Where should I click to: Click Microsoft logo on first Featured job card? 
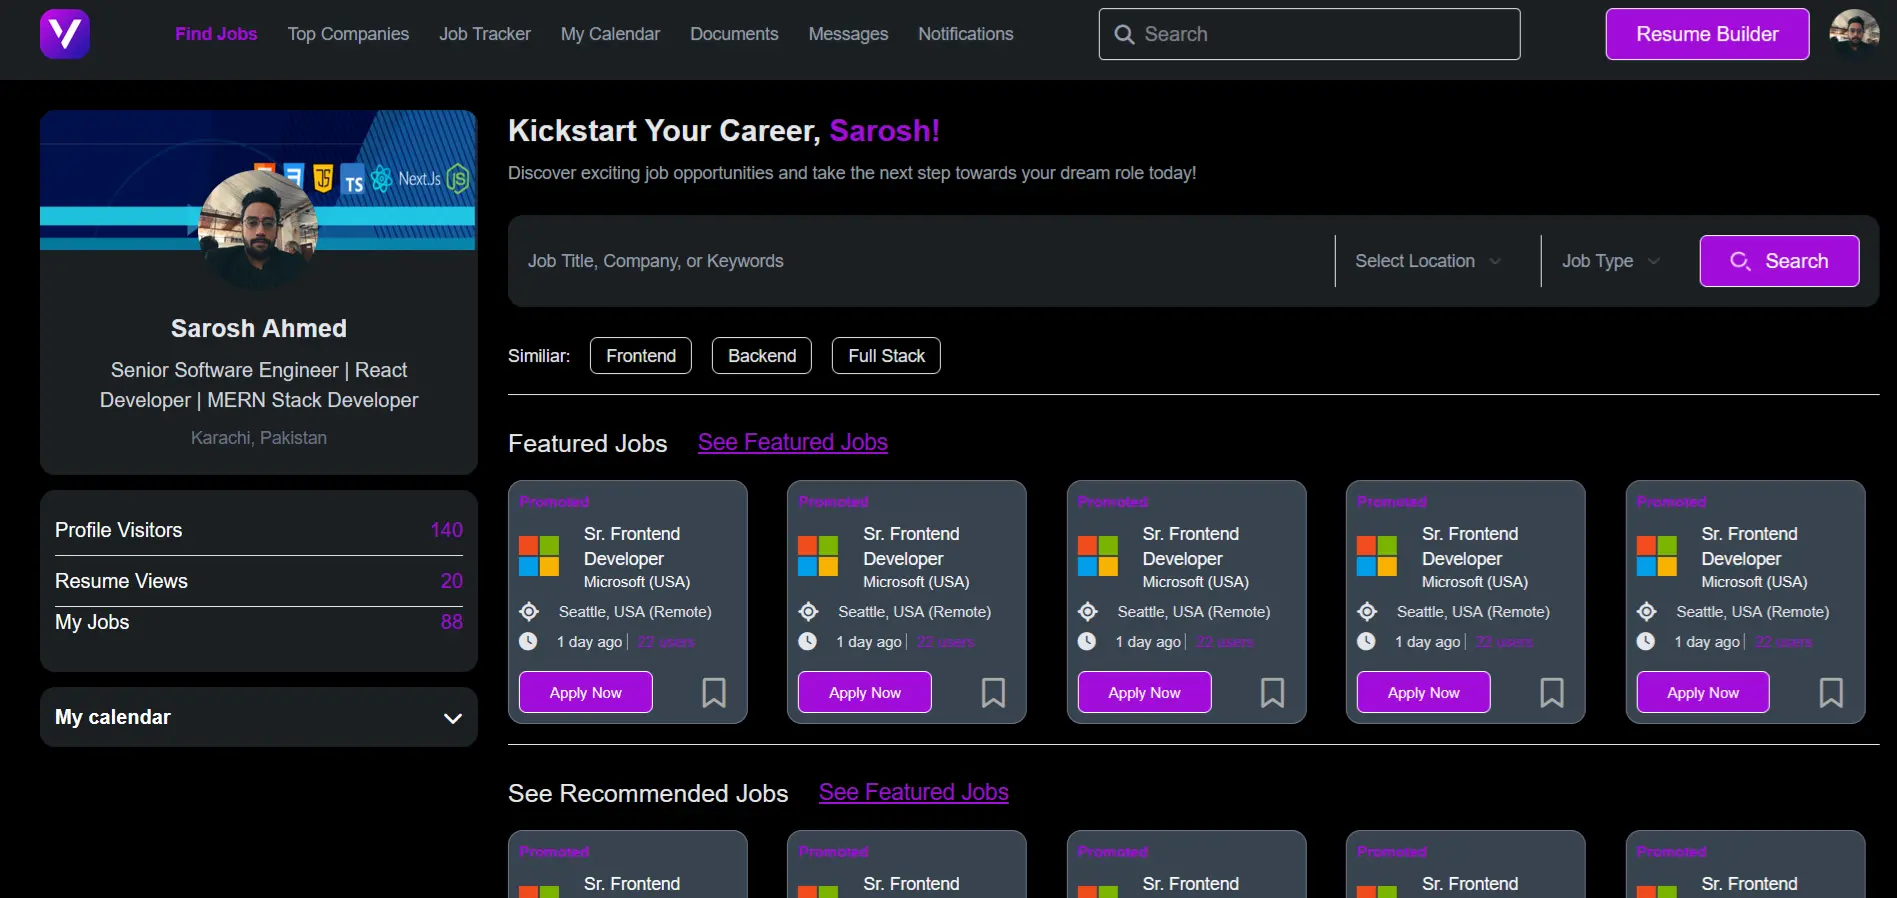click(539, 556)
